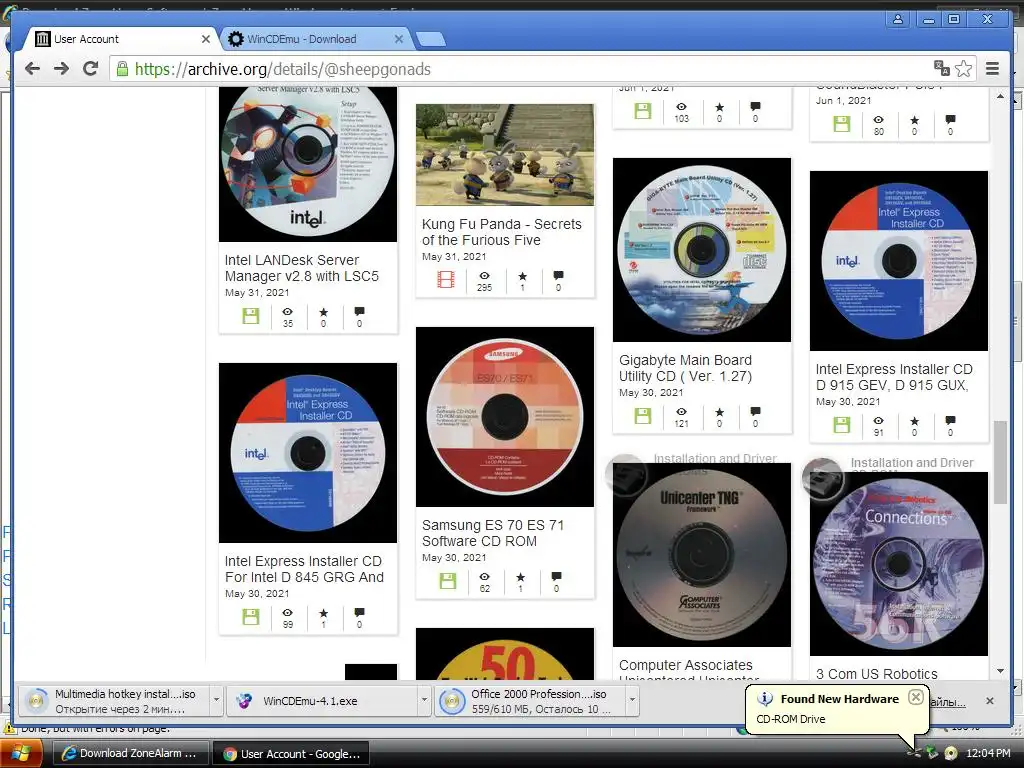Click the software floppy icon under Intel LANDesk
The height and width of the screenshot is (768, 1024).
[x=251, y=316]
